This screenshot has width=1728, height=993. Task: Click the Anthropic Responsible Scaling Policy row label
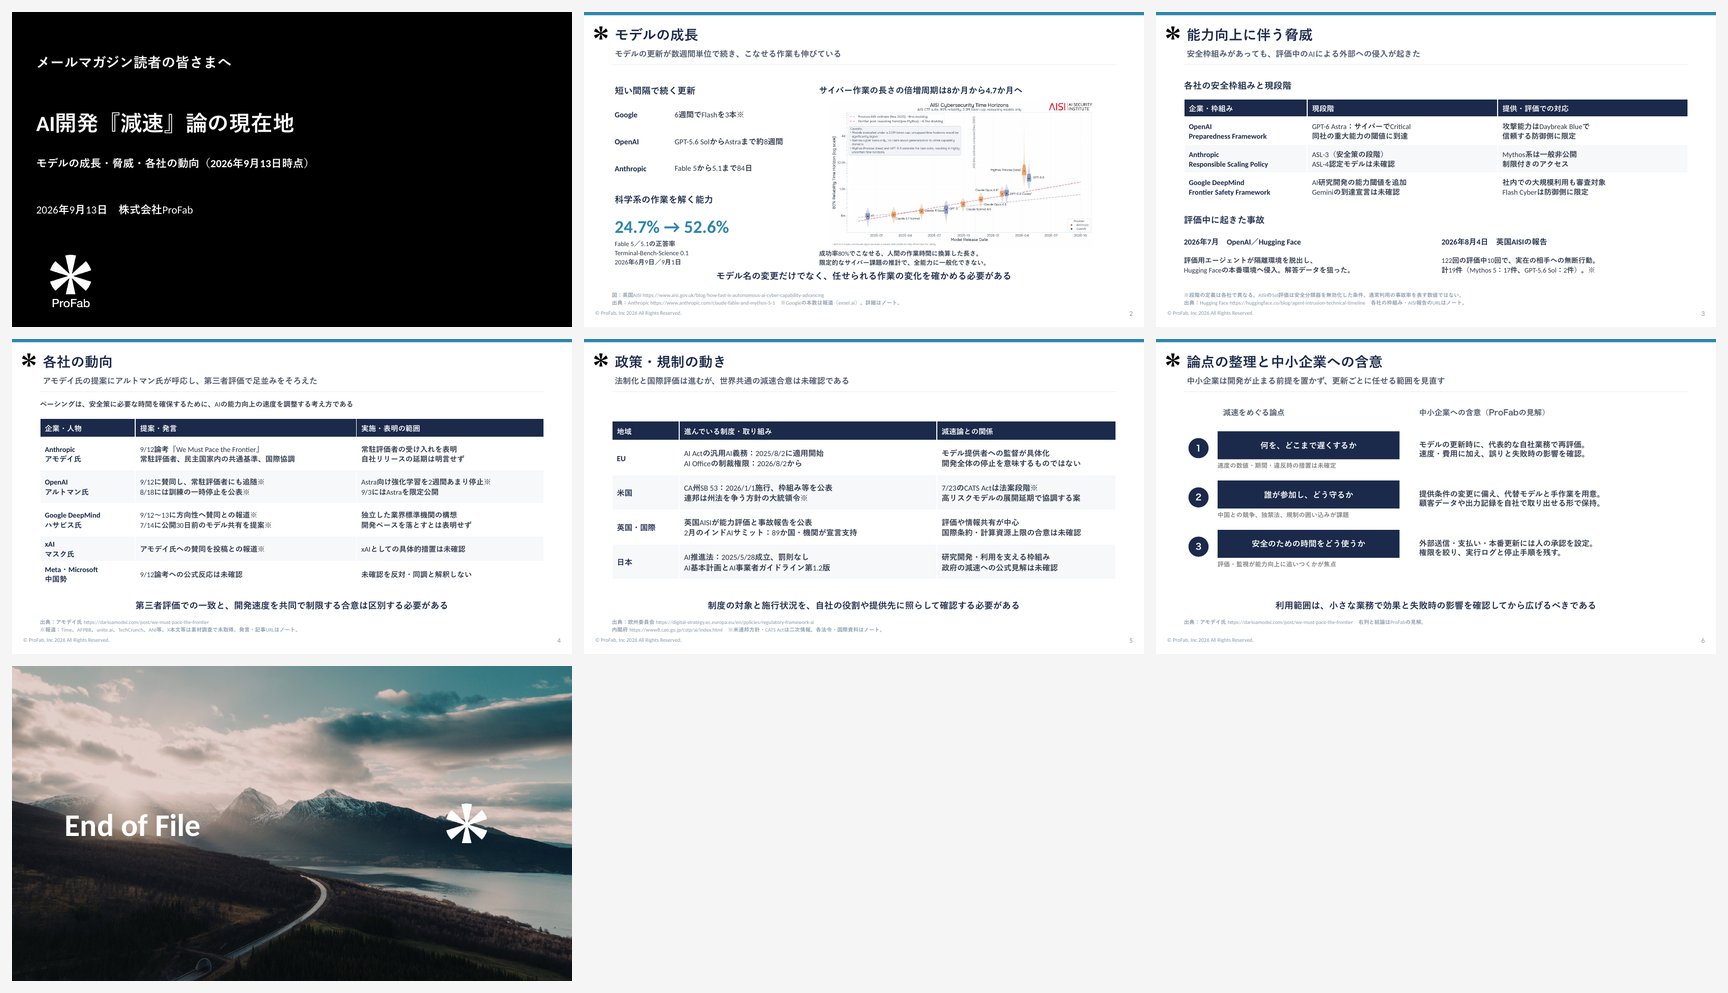point(1228,159)
